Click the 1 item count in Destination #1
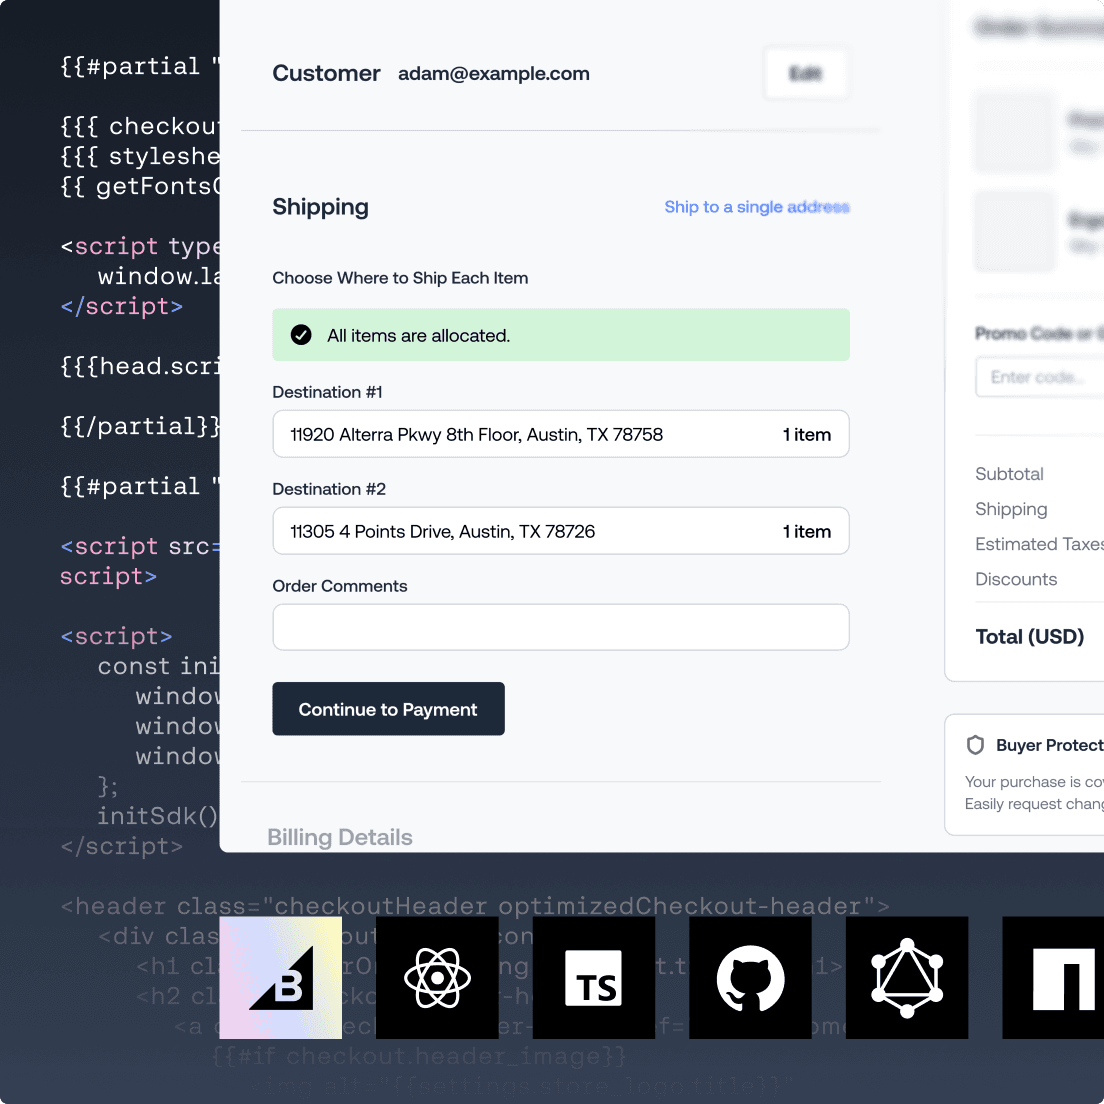 point(807,434)
